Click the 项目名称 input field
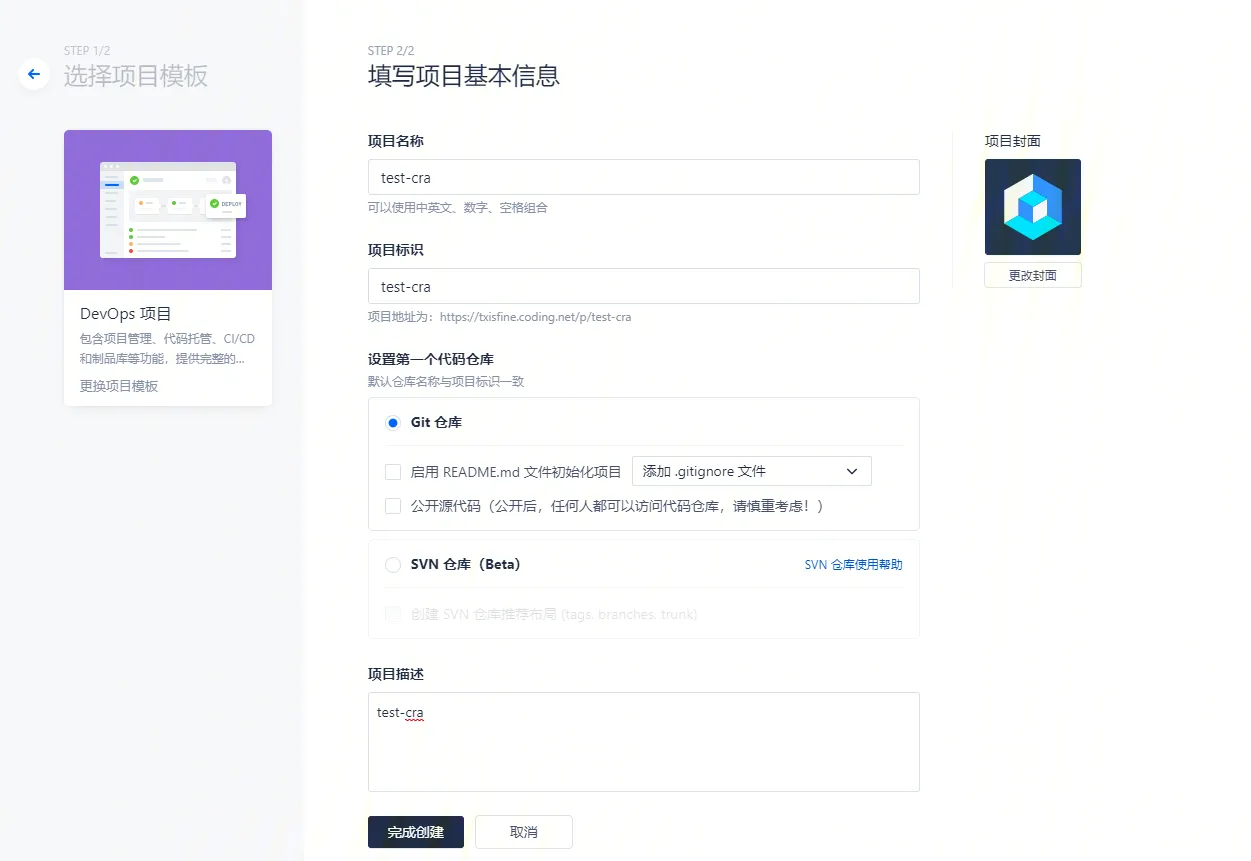 click(x=643, y=178)
